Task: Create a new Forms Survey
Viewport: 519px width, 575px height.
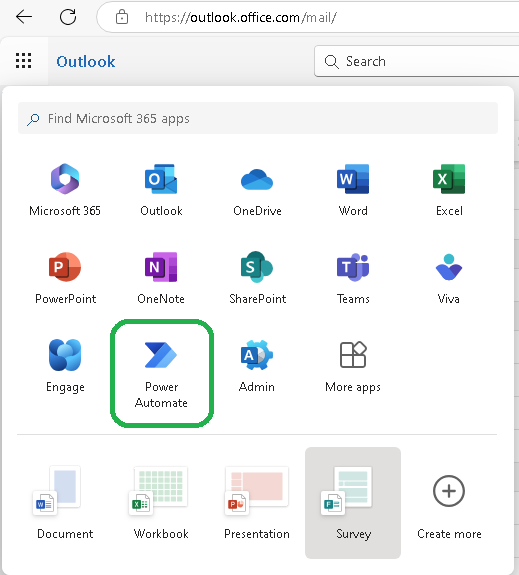Action: 353,503
